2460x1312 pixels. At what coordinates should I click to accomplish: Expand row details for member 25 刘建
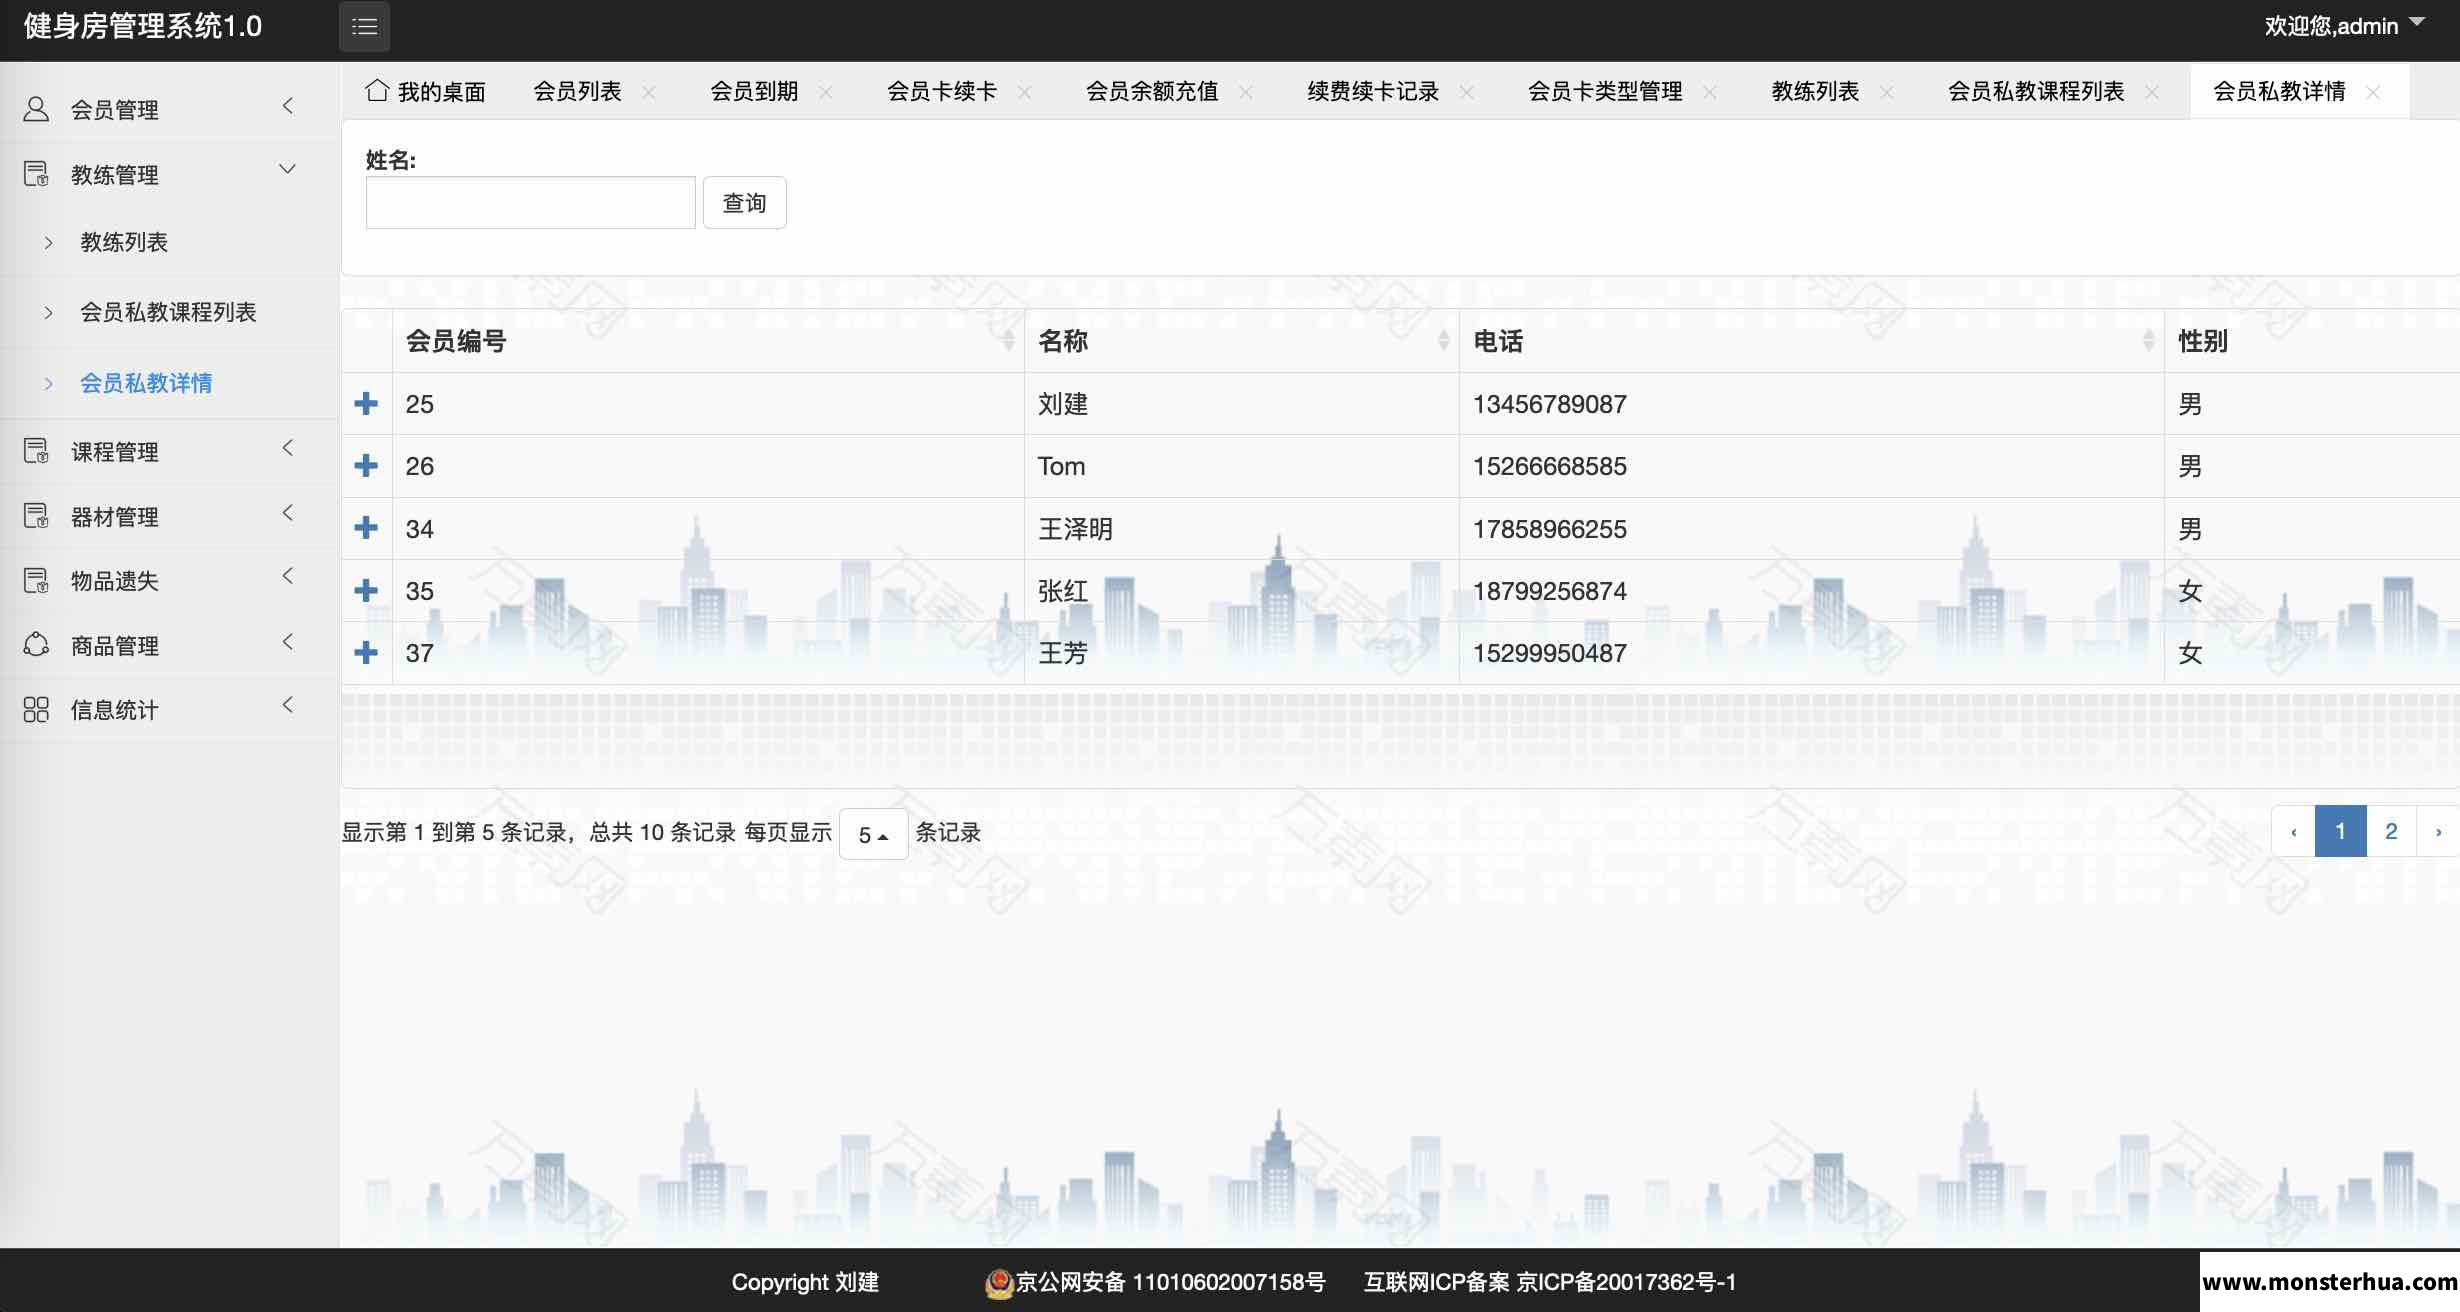366,403
